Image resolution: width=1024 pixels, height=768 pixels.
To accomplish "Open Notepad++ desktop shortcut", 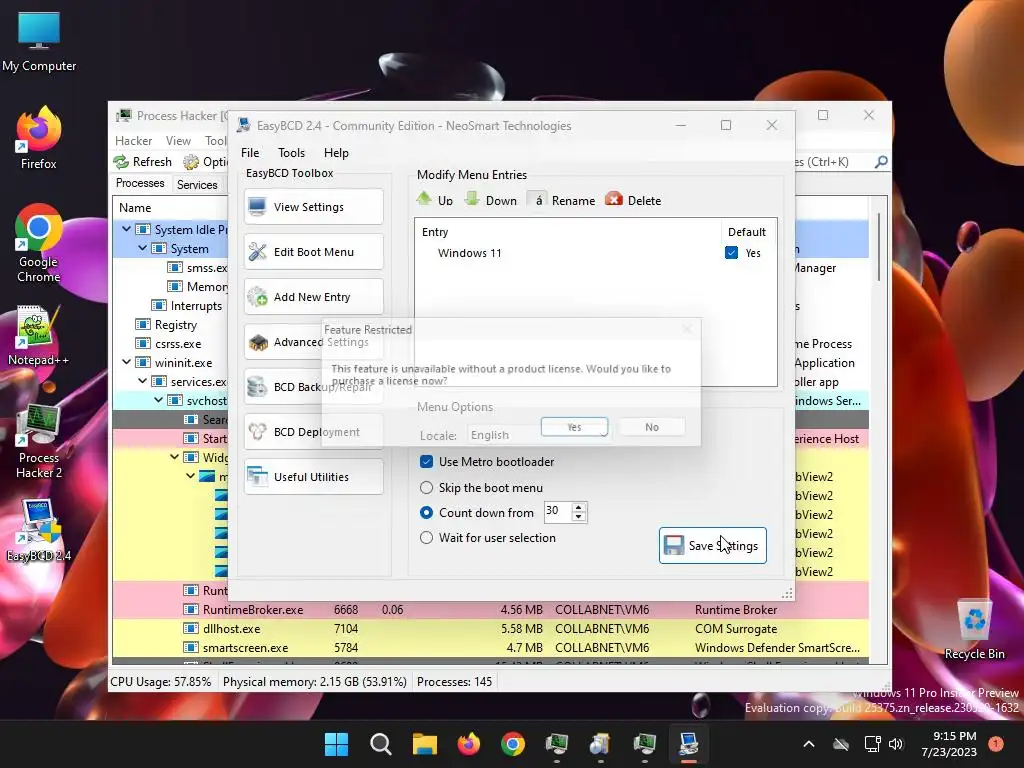I will coord(39,336).
